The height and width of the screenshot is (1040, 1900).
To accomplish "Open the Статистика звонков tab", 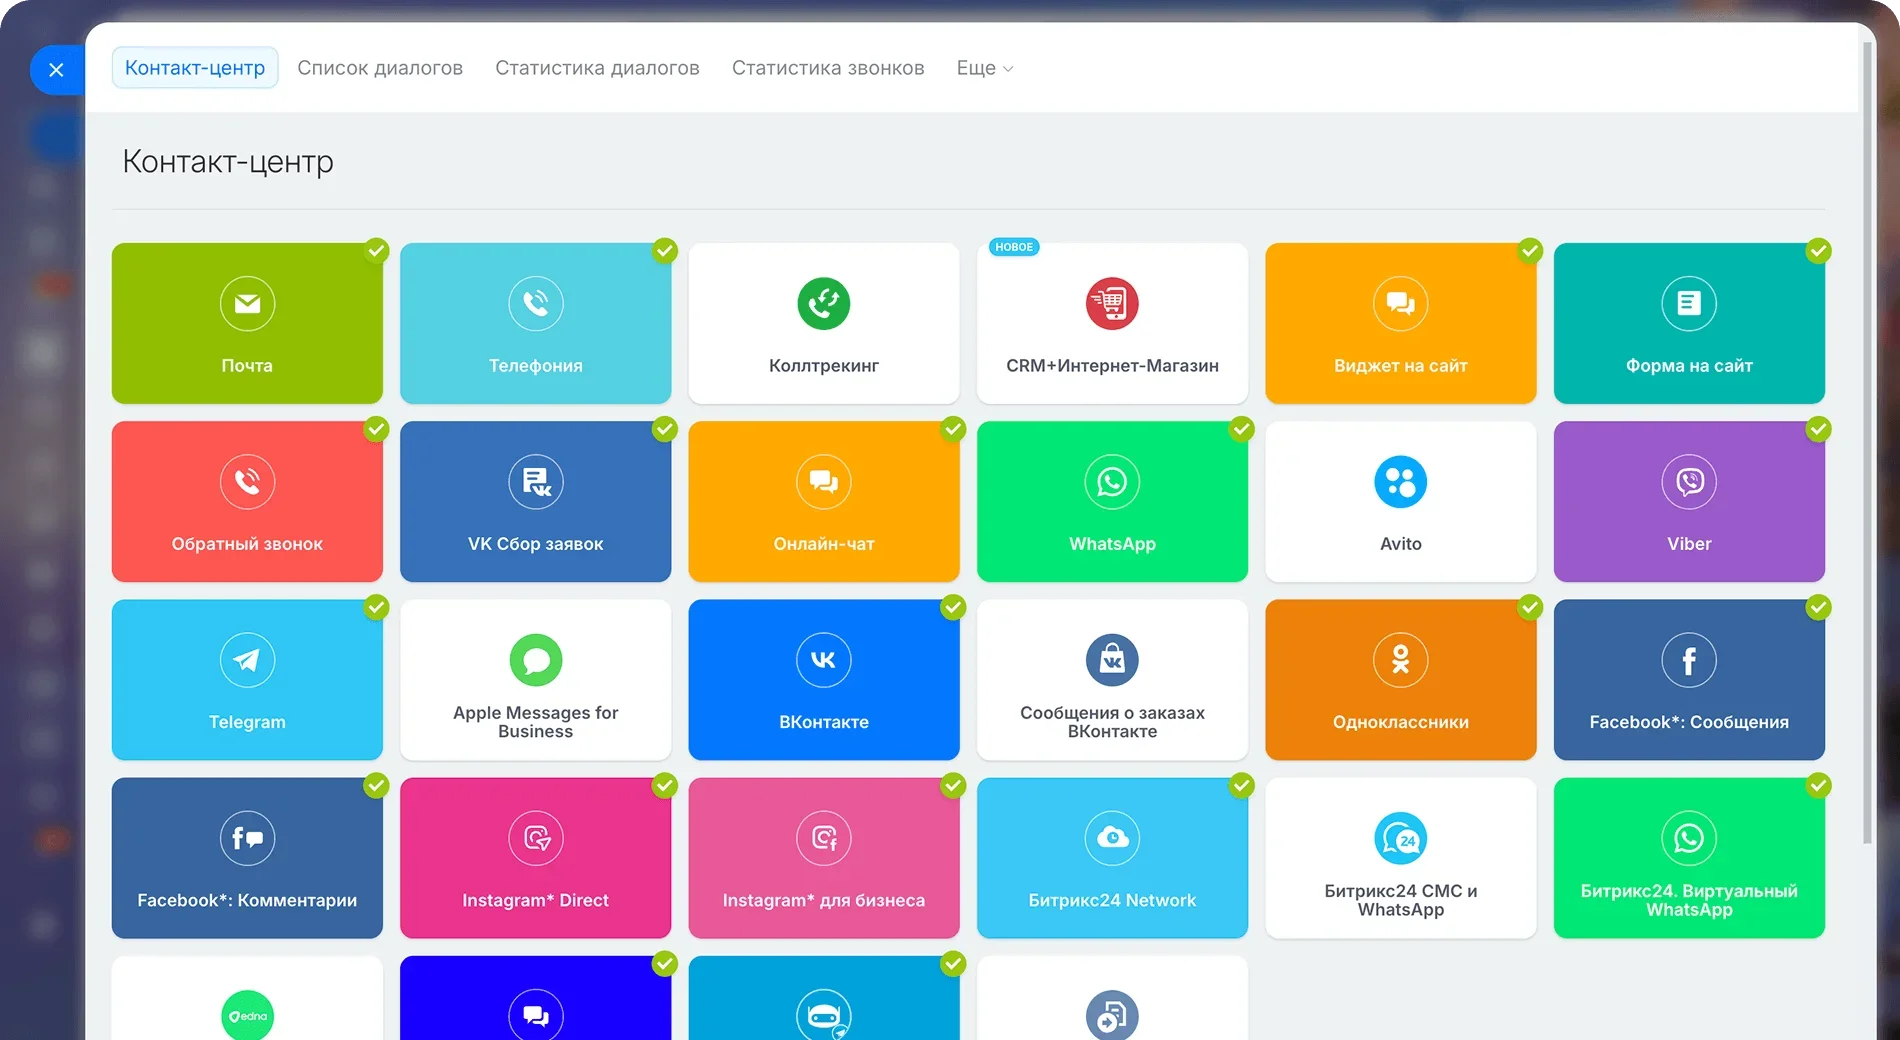I will (x=827, y=68).
